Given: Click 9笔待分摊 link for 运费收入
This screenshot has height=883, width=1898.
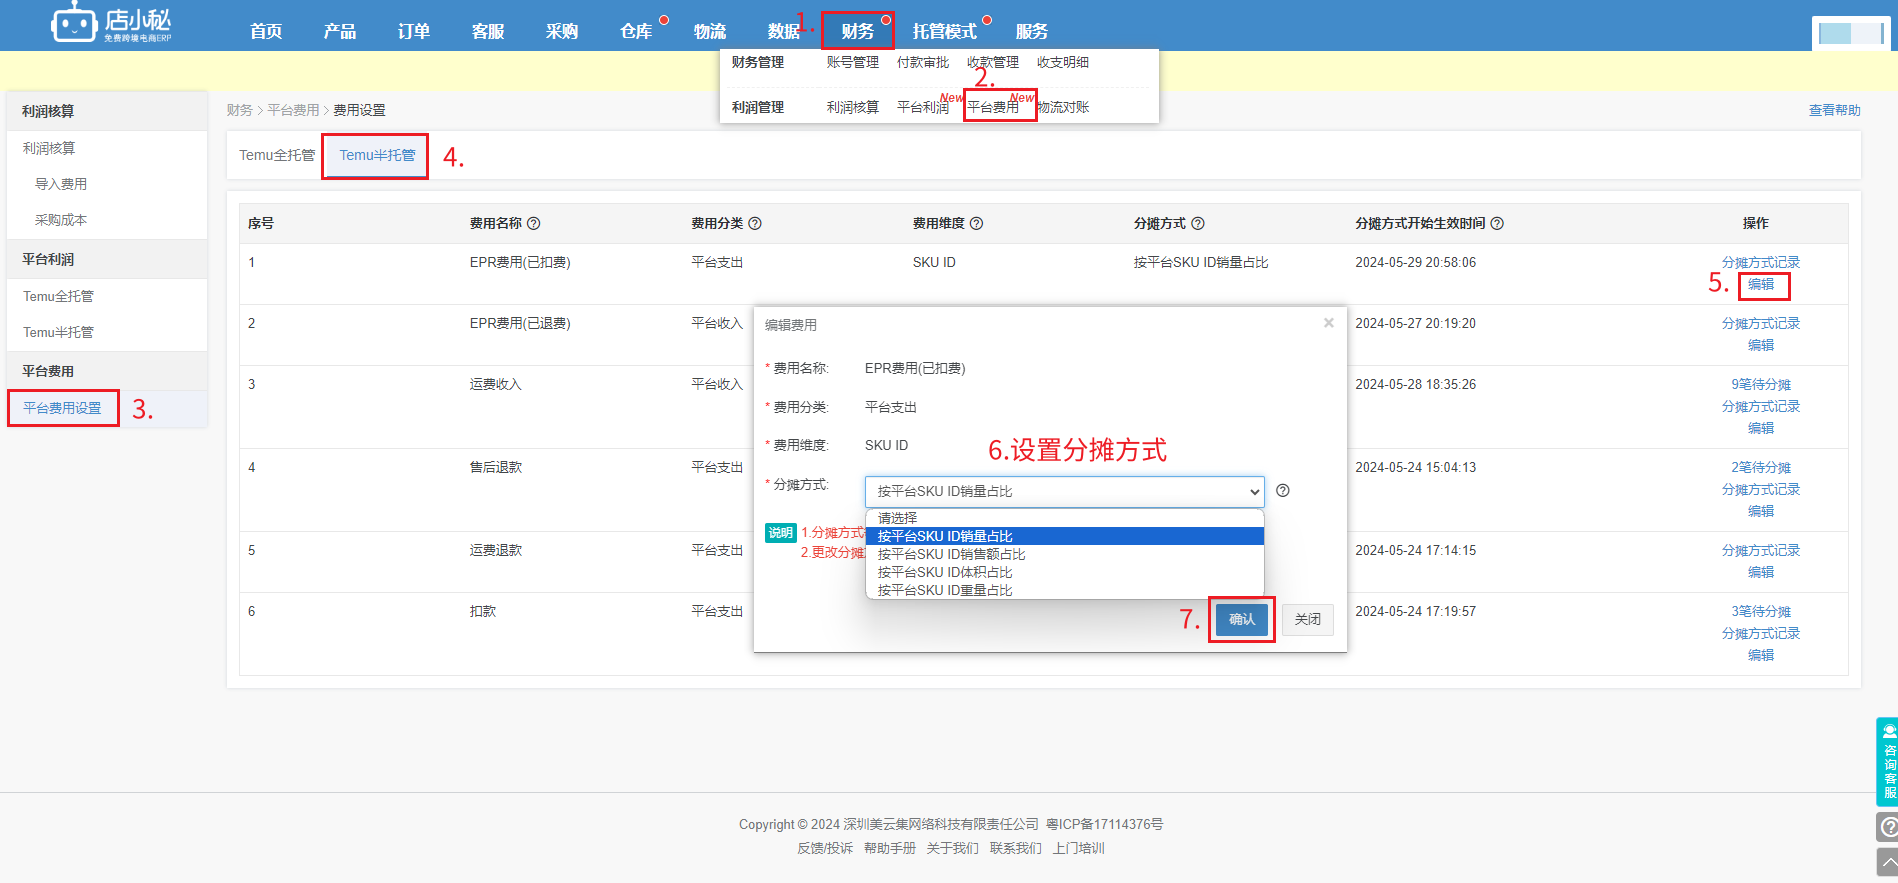Looking at the screenshot, I should (1761, 385).
